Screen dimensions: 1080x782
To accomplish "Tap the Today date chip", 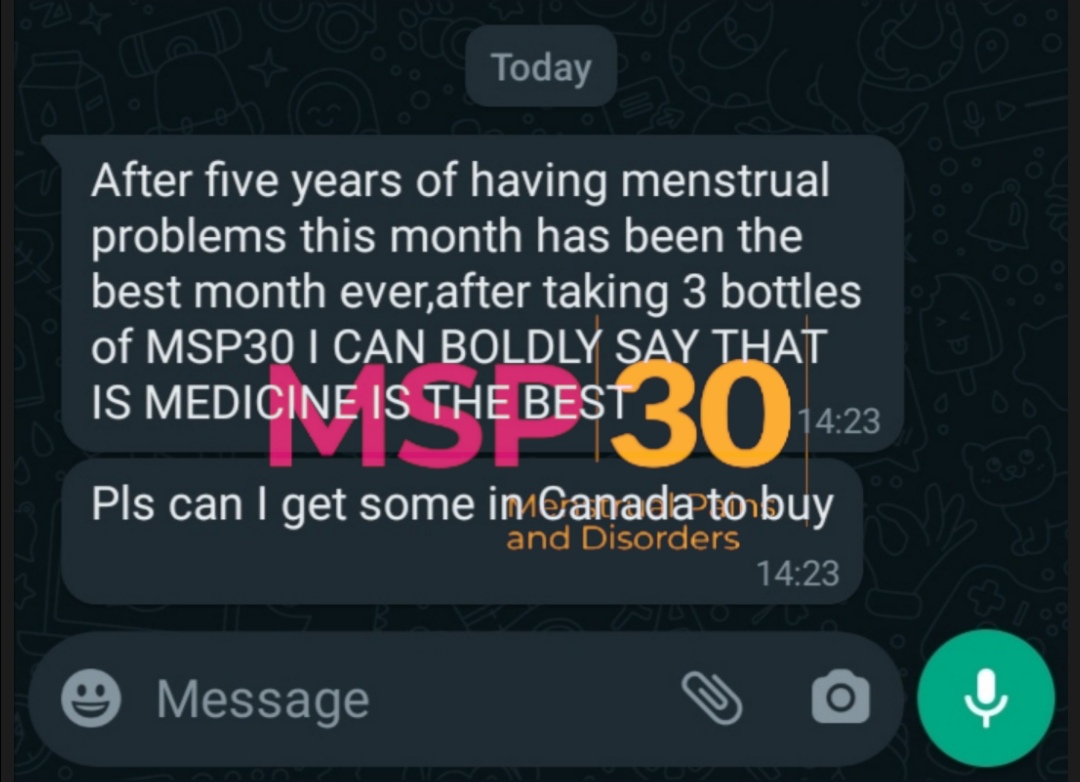I will [541, 67].
